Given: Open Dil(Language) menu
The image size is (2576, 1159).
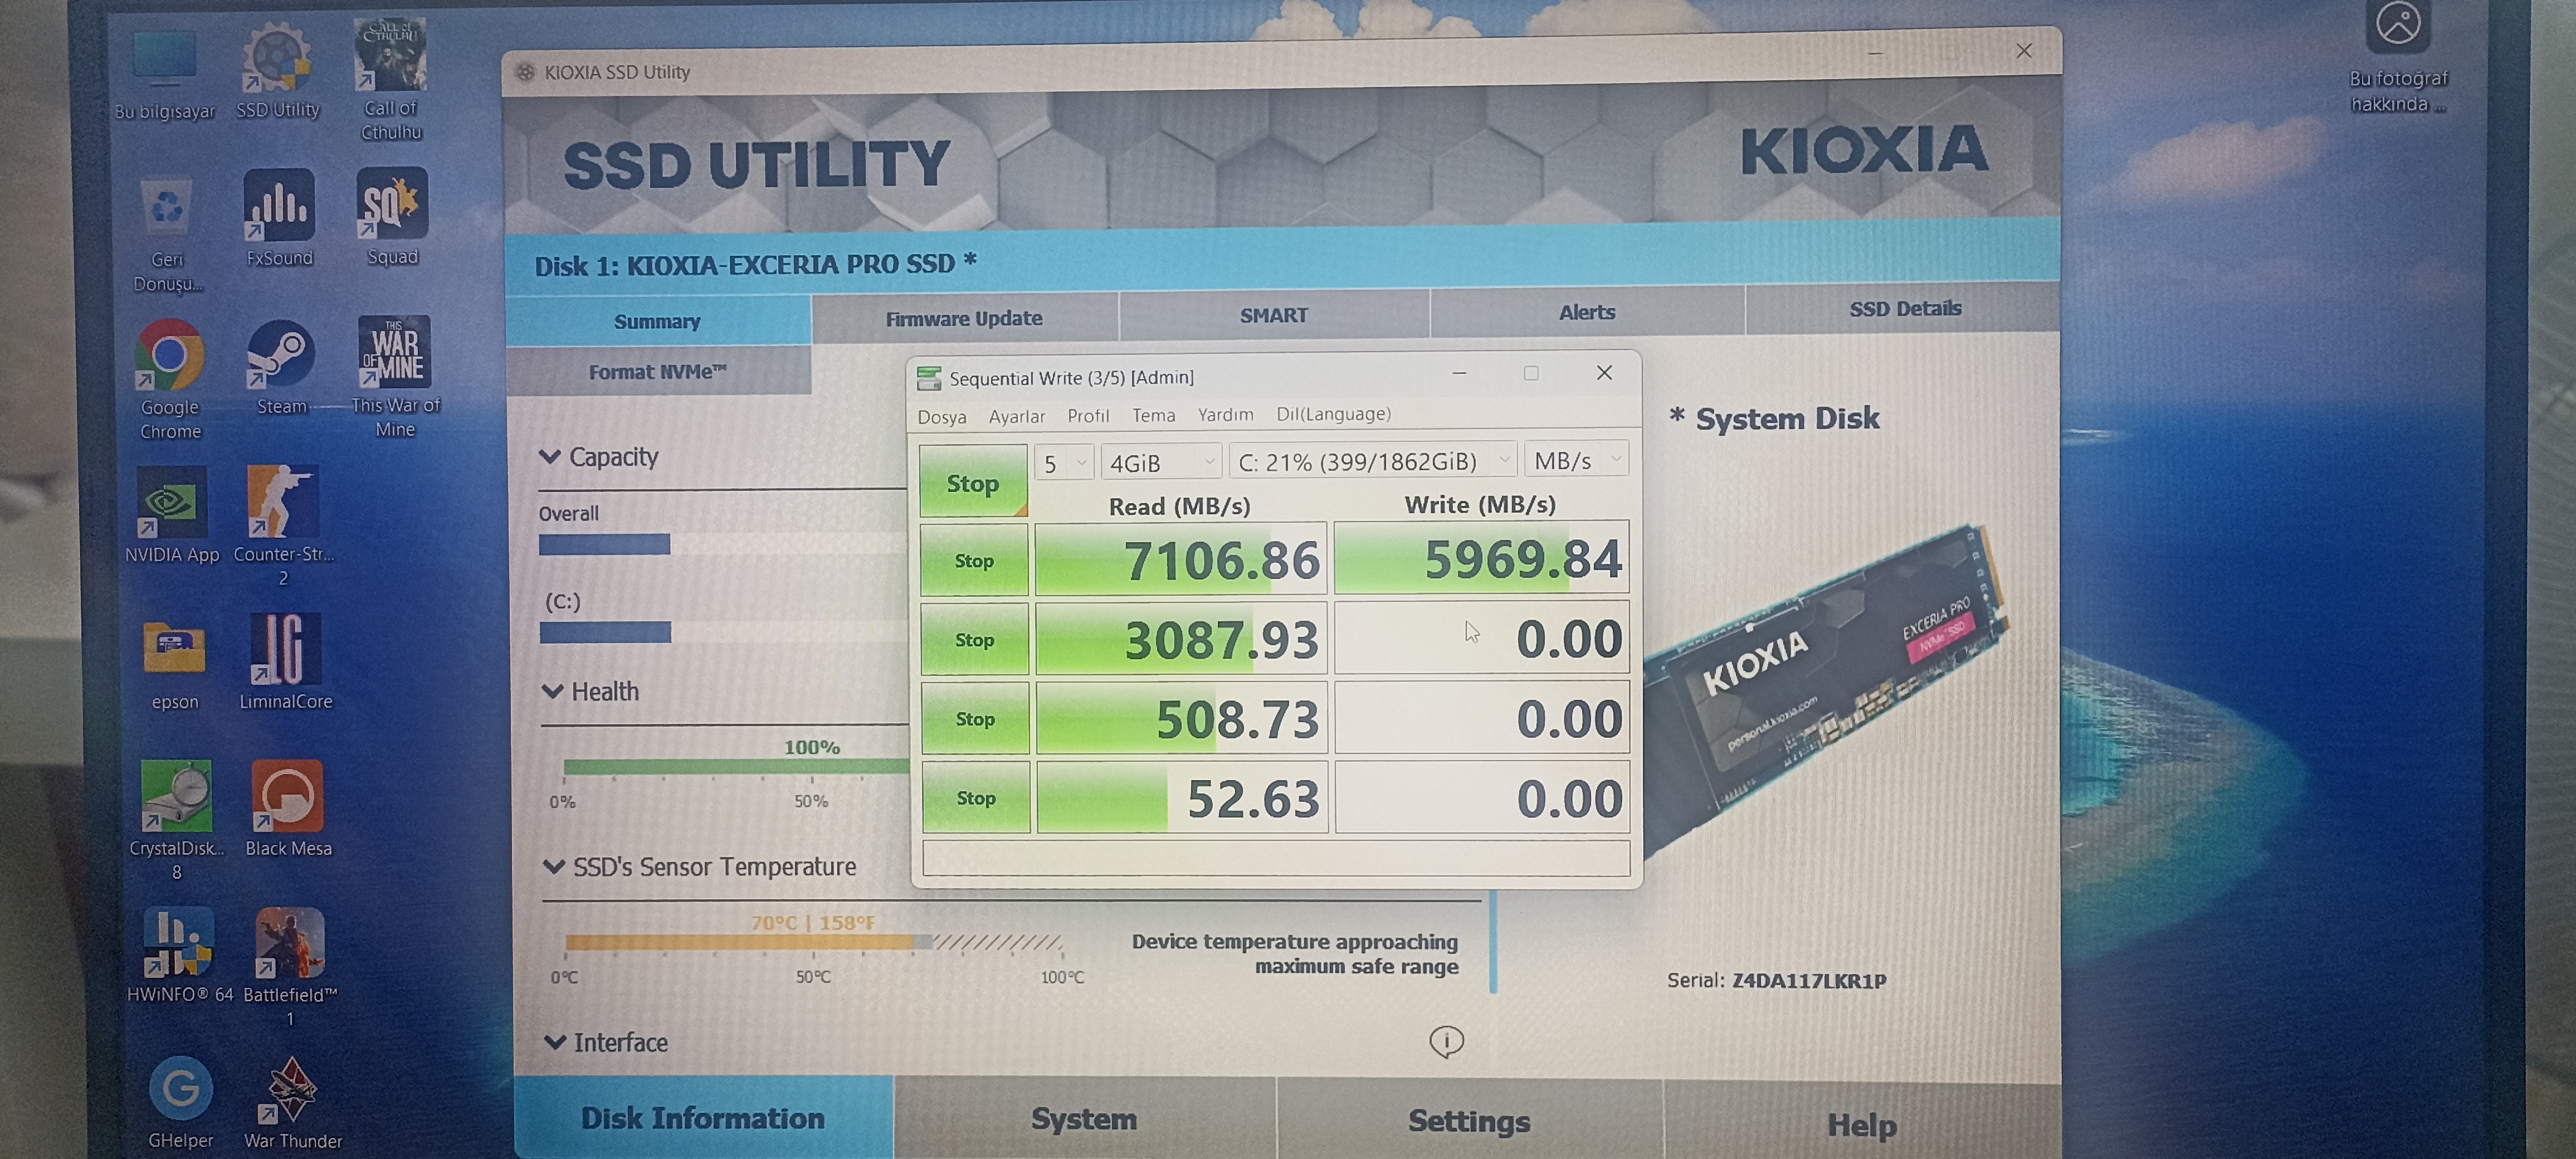Looking at the screenshot, I should tap(1333, 413).
